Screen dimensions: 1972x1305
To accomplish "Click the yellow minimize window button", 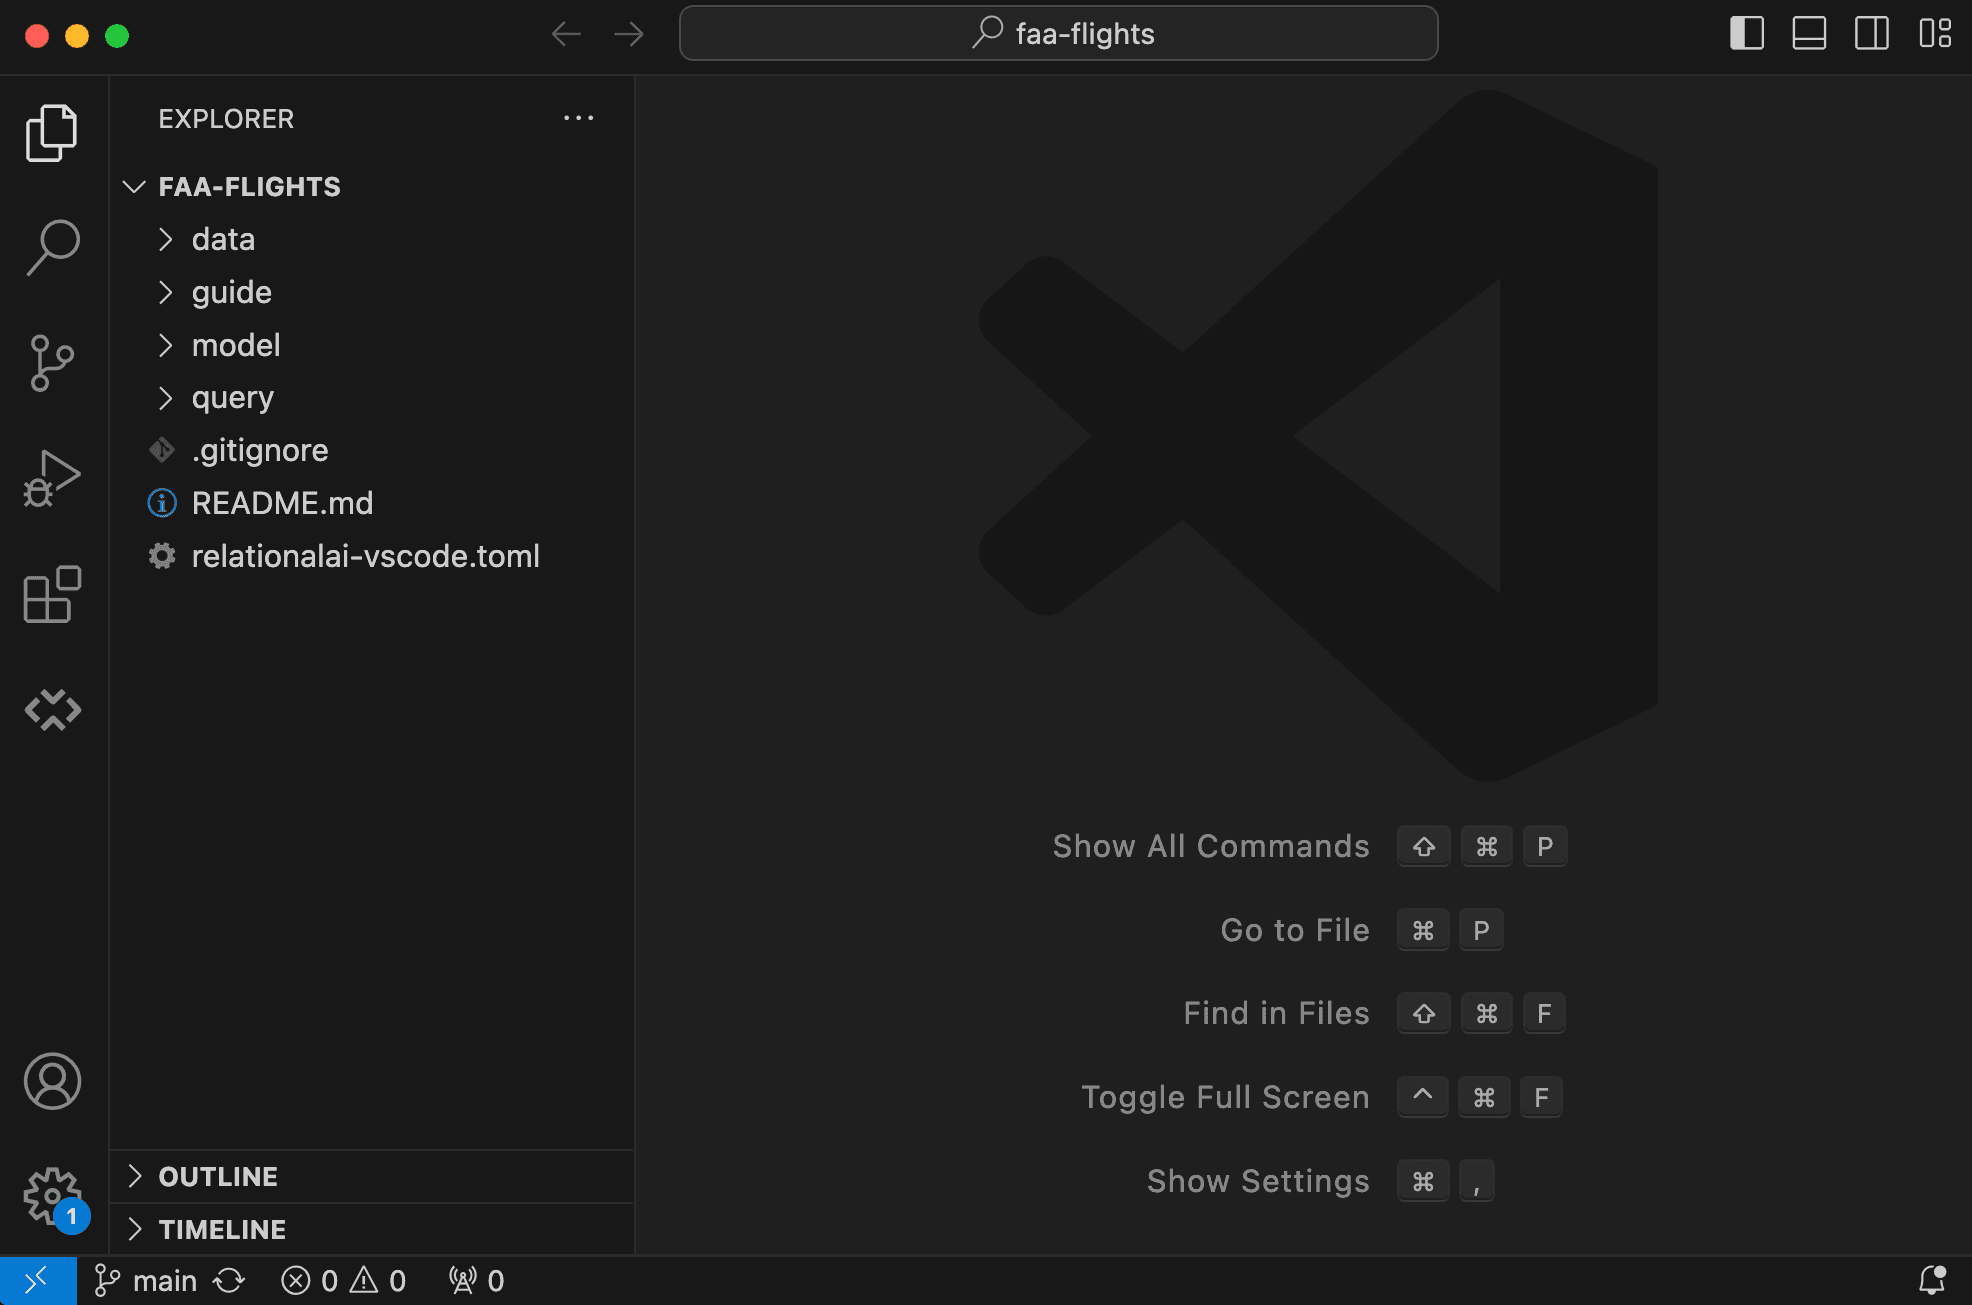I will (77, 36).
